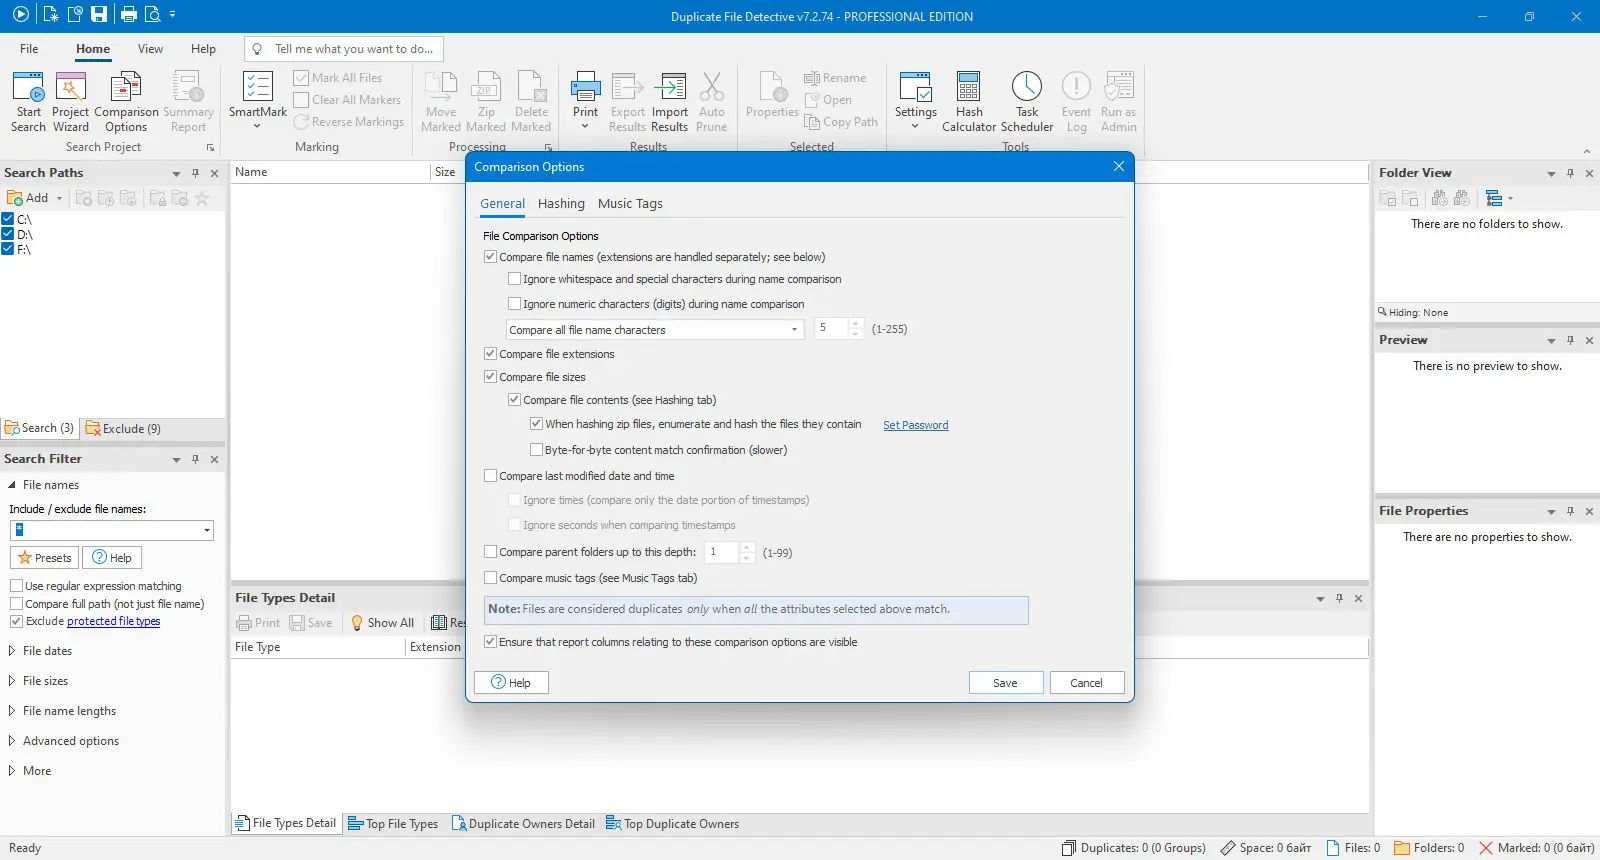
Task: Click the file name characters count stepper
Action: [856, 329]
